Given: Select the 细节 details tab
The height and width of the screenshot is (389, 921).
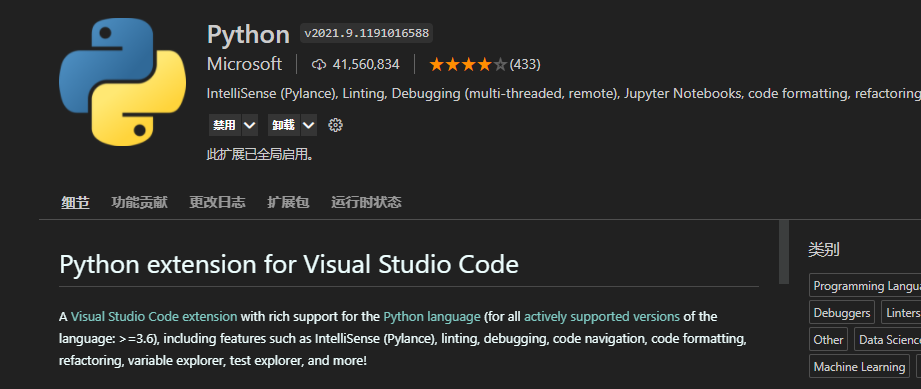Looking at the screenshot, I should 75,203.
